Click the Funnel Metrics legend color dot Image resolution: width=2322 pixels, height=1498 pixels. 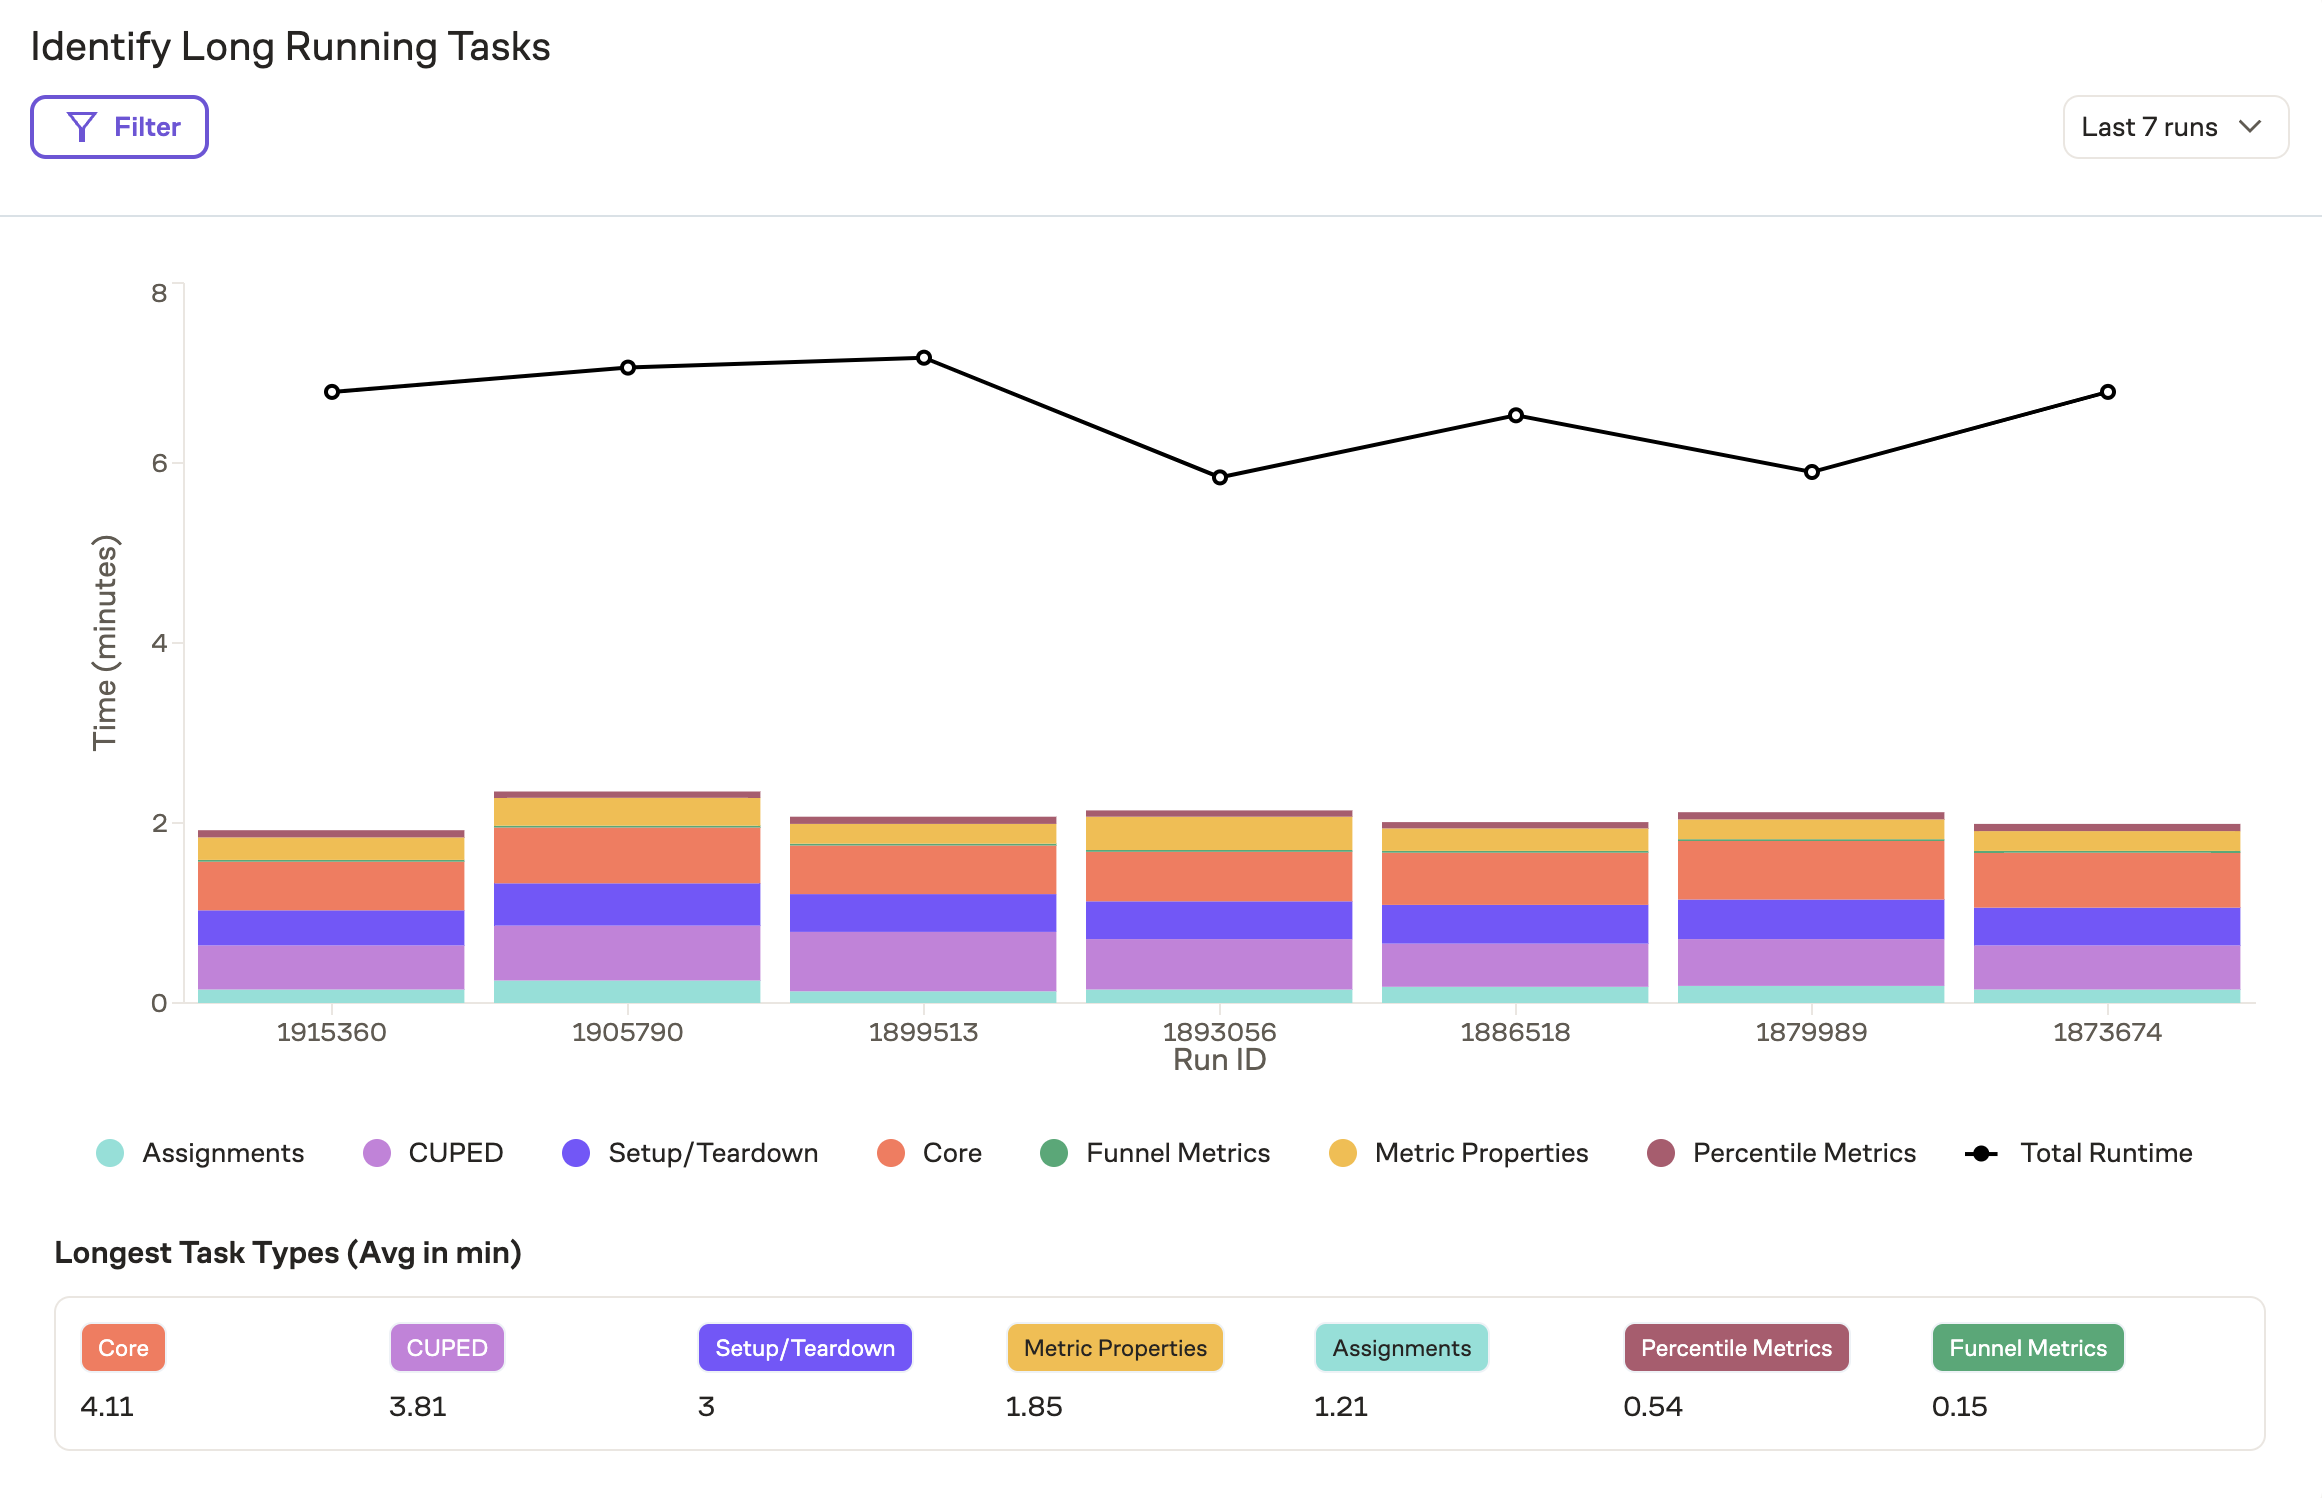pyautogui.click(x=1055, y=1152)
